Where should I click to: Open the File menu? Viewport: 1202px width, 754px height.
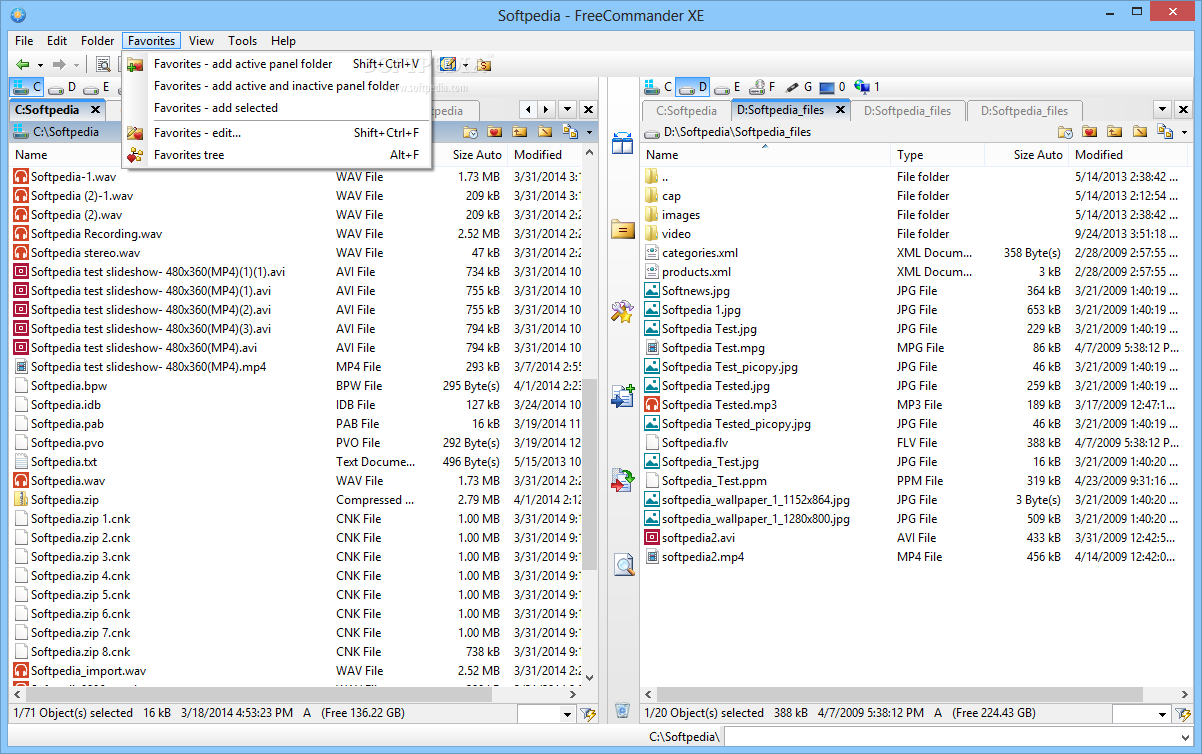click(x=24, y=41)
